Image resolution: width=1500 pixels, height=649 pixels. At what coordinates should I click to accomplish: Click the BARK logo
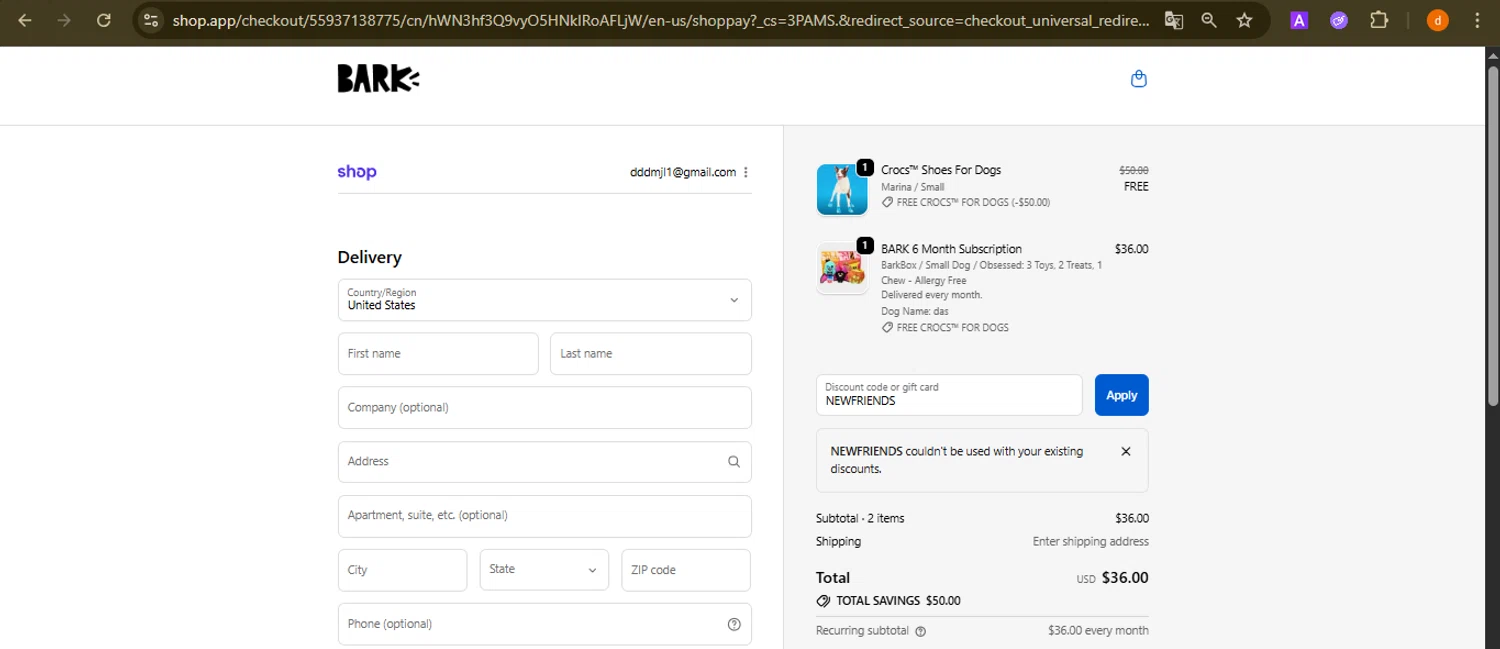(378, 79)
